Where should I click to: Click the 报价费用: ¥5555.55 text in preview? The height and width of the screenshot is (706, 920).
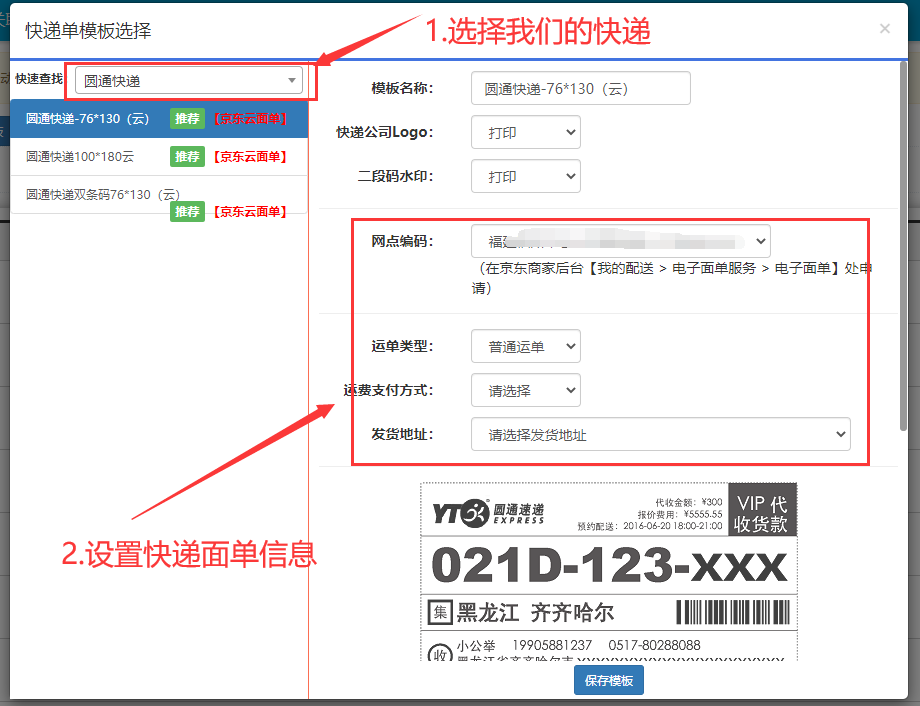click(x=680, y=514)
